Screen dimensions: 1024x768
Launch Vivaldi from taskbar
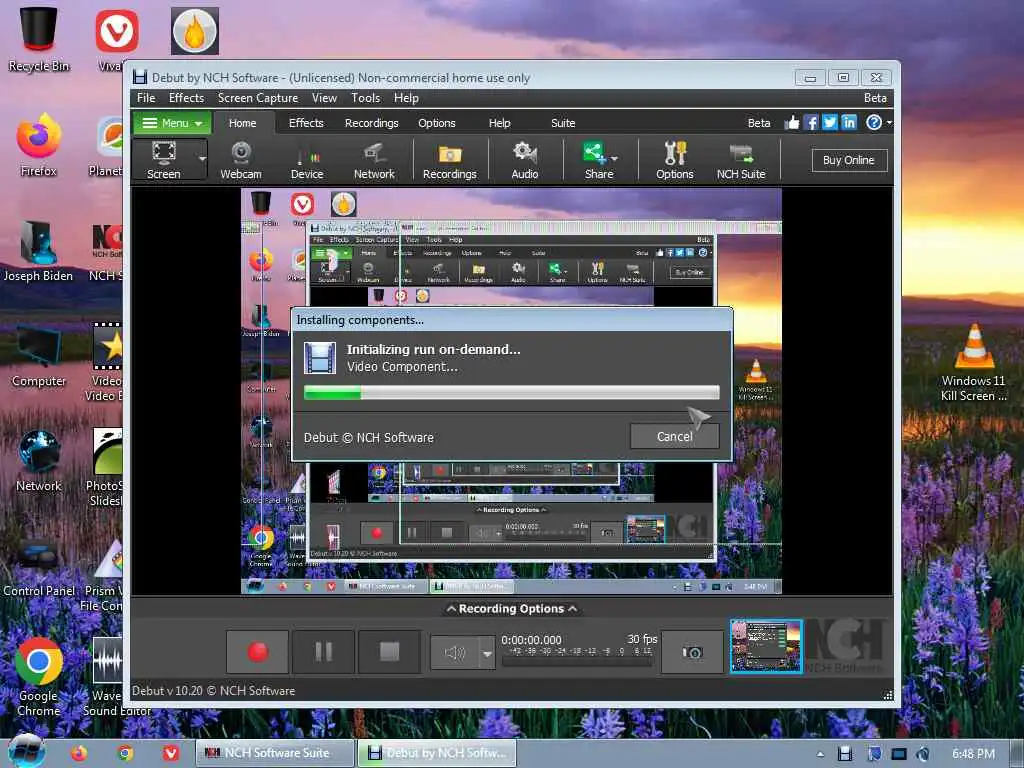pyautogui.click(x=171, y=753)
